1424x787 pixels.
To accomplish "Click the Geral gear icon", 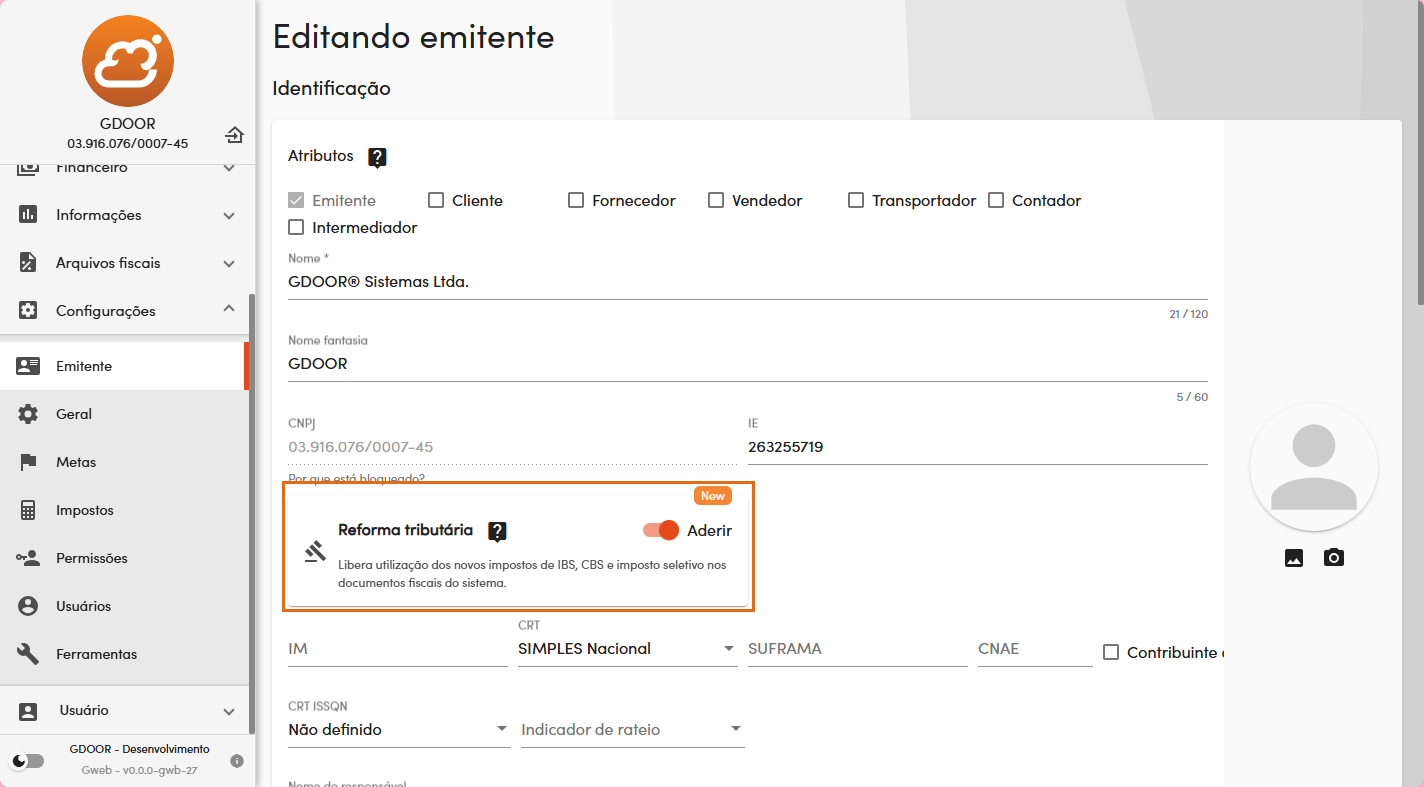I will click(28, 414).
